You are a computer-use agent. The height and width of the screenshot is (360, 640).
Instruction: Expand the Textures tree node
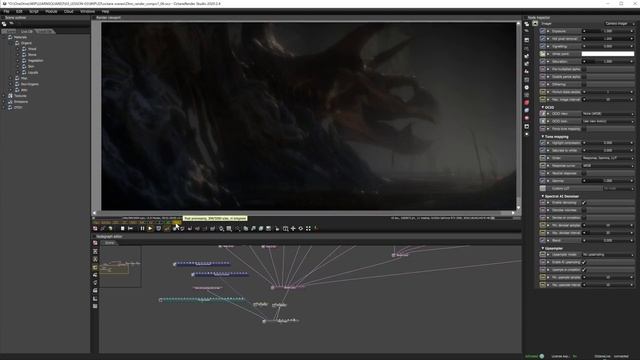(x=4, y=96)
